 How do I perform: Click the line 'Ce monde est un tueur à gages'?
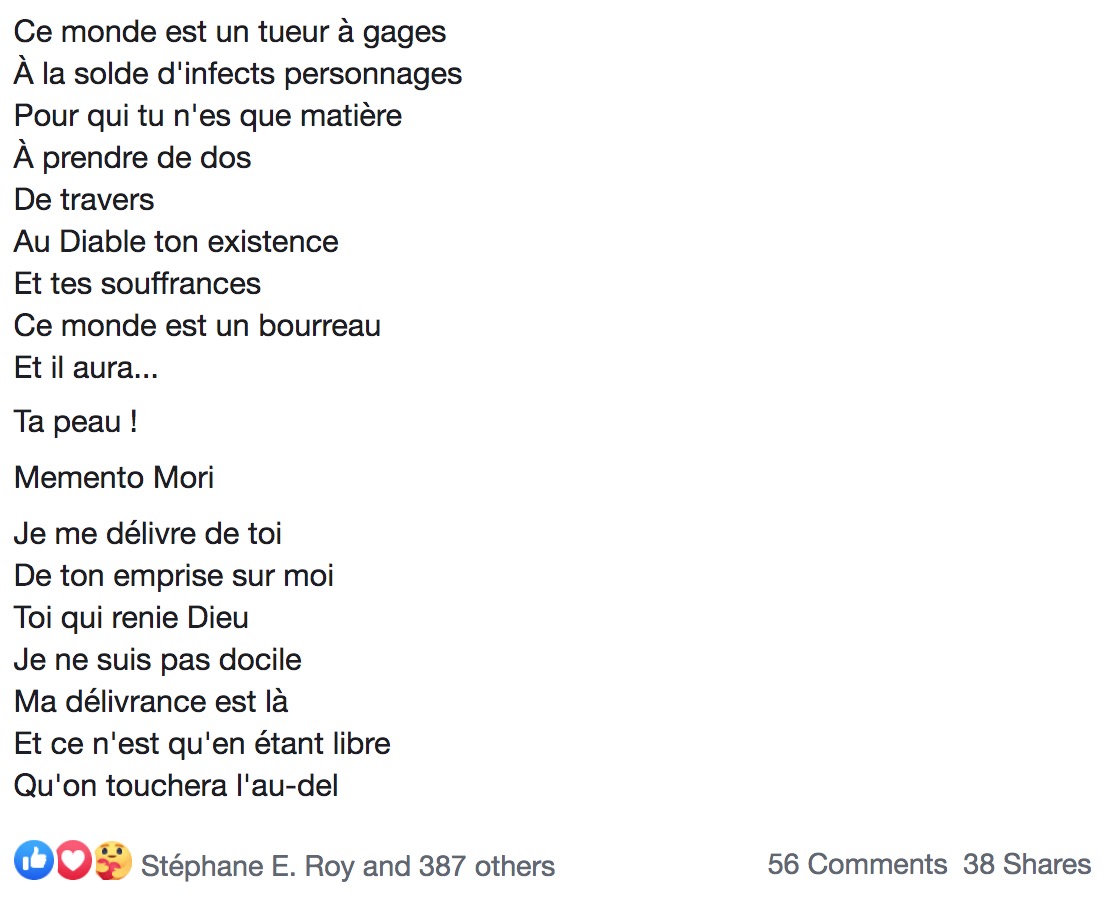(230, 33)
